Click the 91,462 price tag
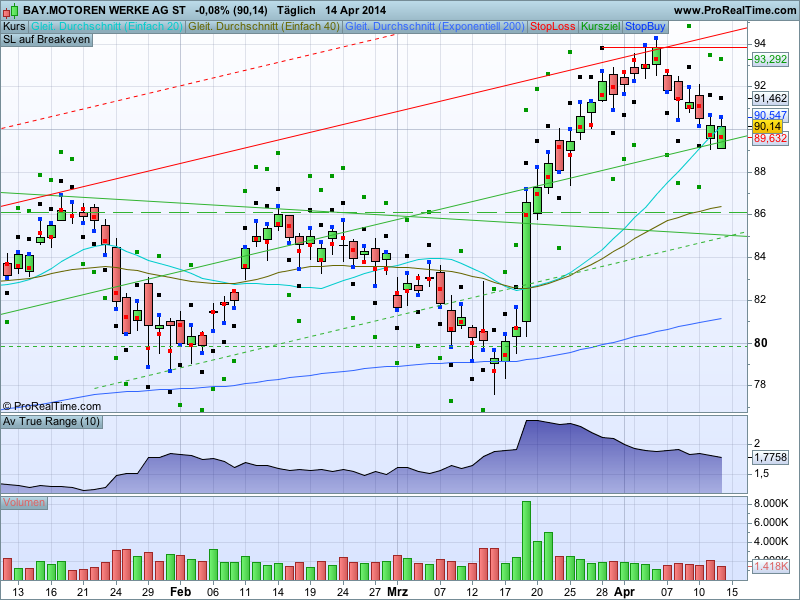 [x=770, y=98]
